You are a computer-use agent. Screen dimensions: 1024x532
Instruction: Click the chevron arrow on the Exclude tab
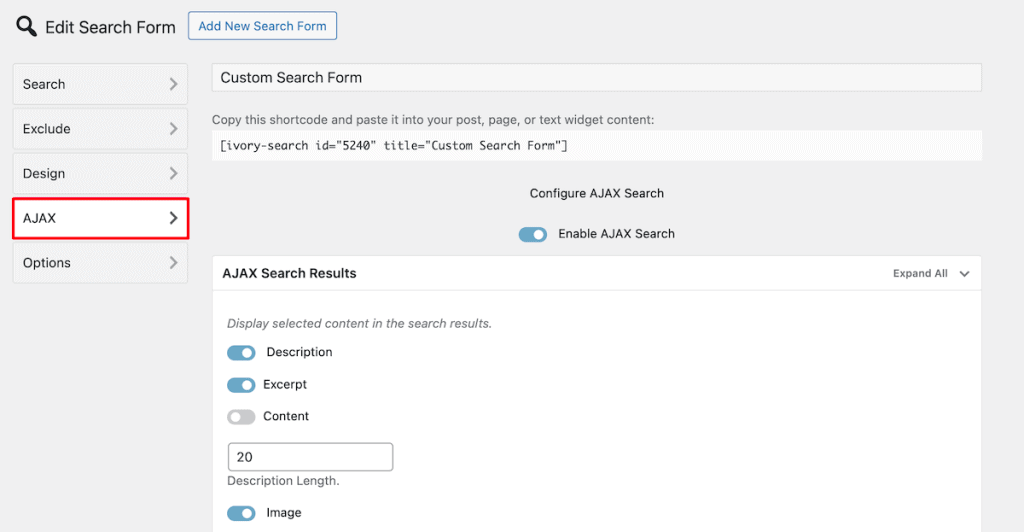tap(173, 129)
